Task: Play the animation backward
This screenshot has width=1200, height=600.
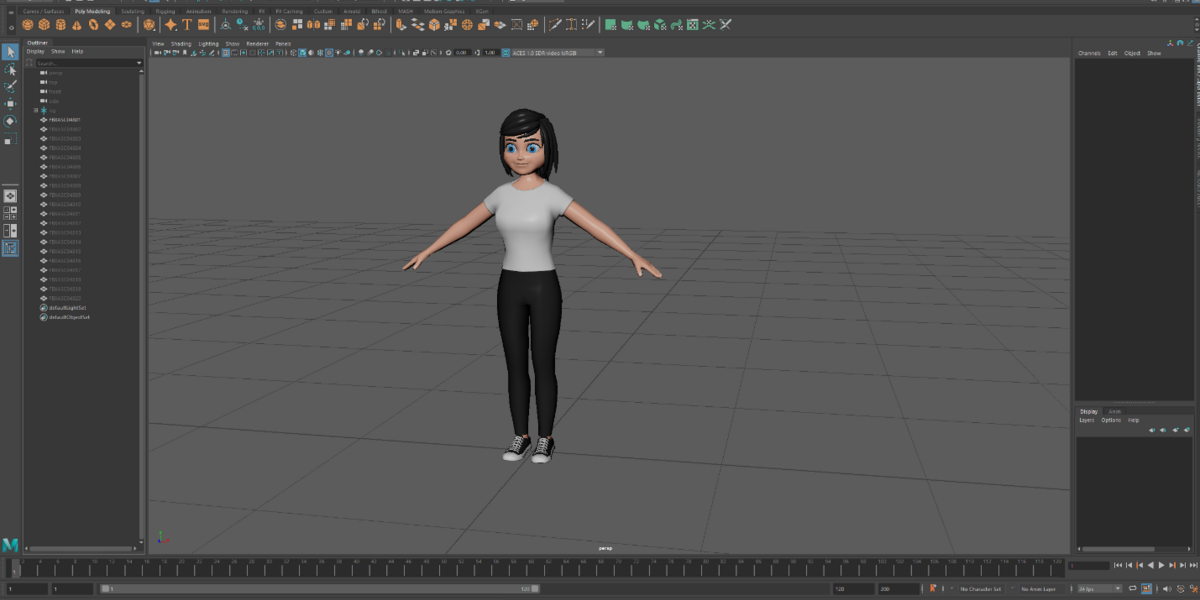Action: 1151,566
